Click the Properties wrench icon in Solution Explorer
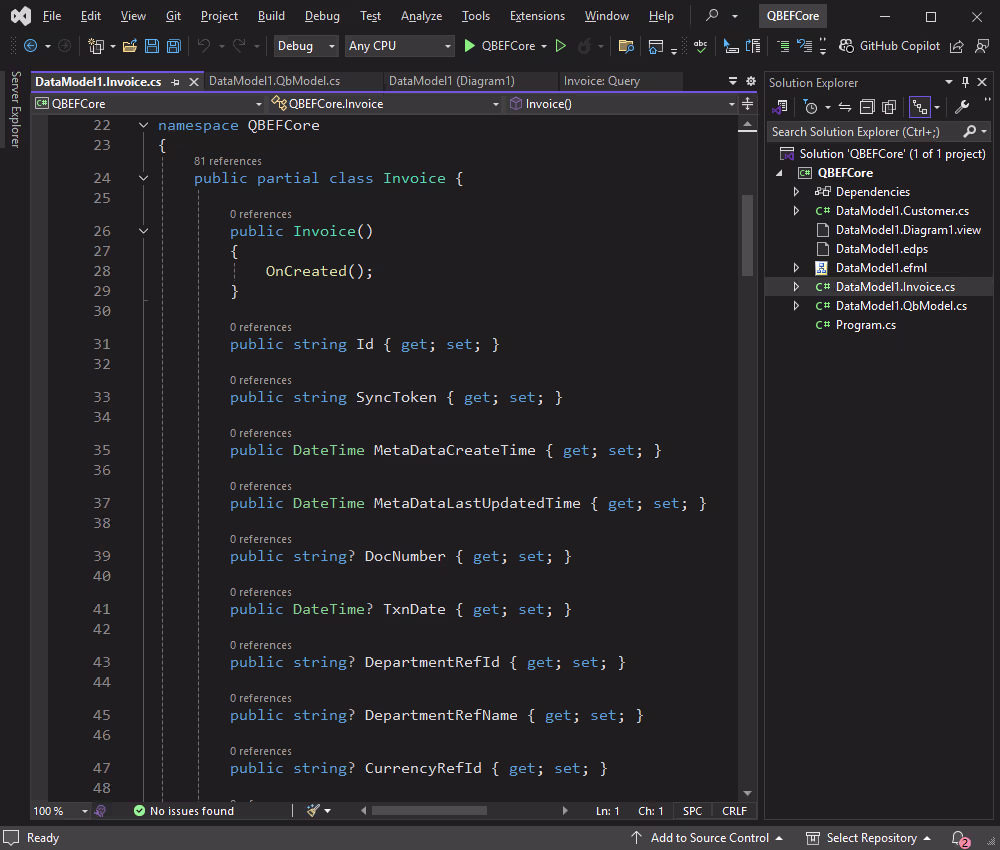Image resolution: width=1000 pixels, height=850 pixels. click(x=962, y=107)
